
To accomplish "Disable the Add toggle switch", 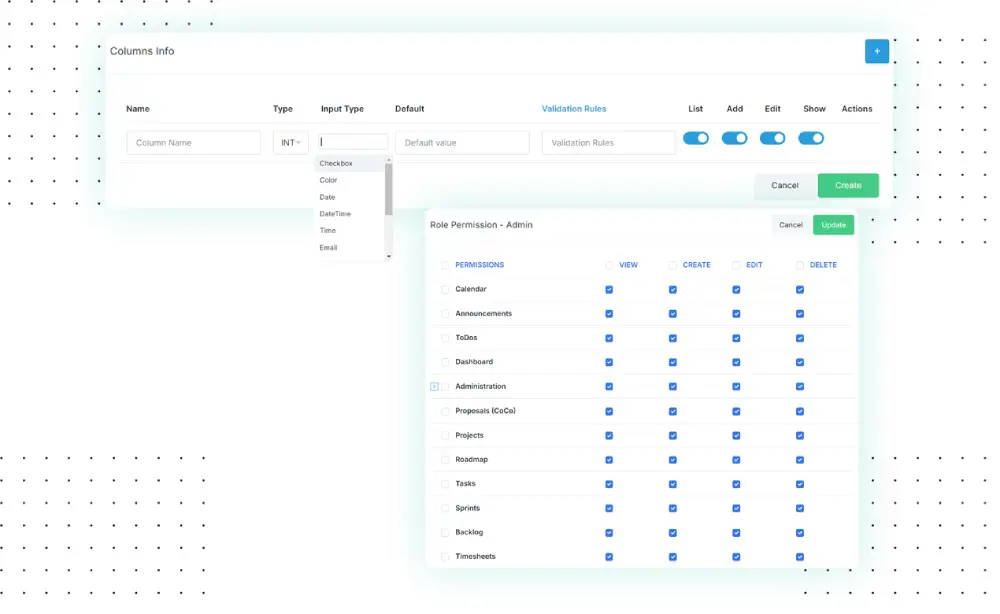I will 734,138.
